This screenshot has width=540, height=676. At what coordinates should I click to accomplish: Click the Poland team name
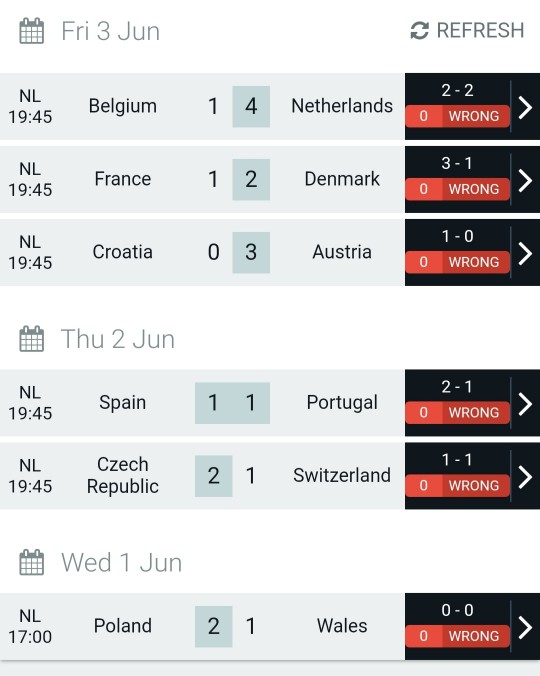pyautogui.click(x=123, y=626)
